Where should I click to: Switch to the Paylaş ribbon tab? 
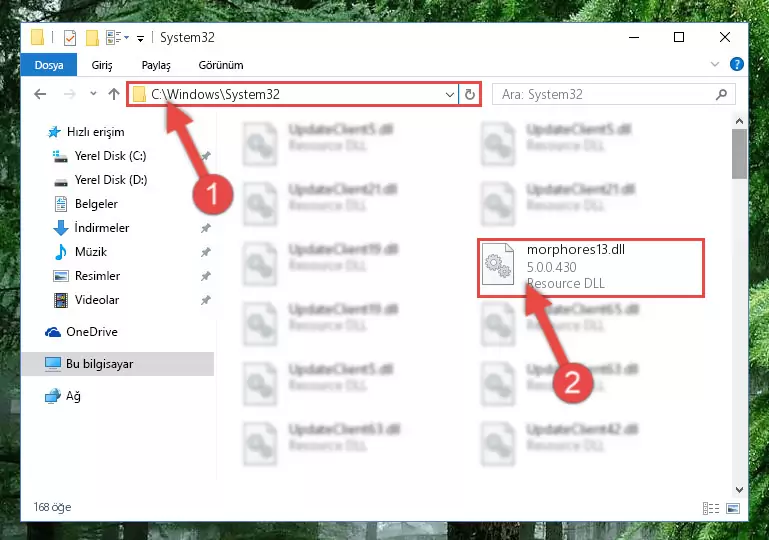[156, 65]
